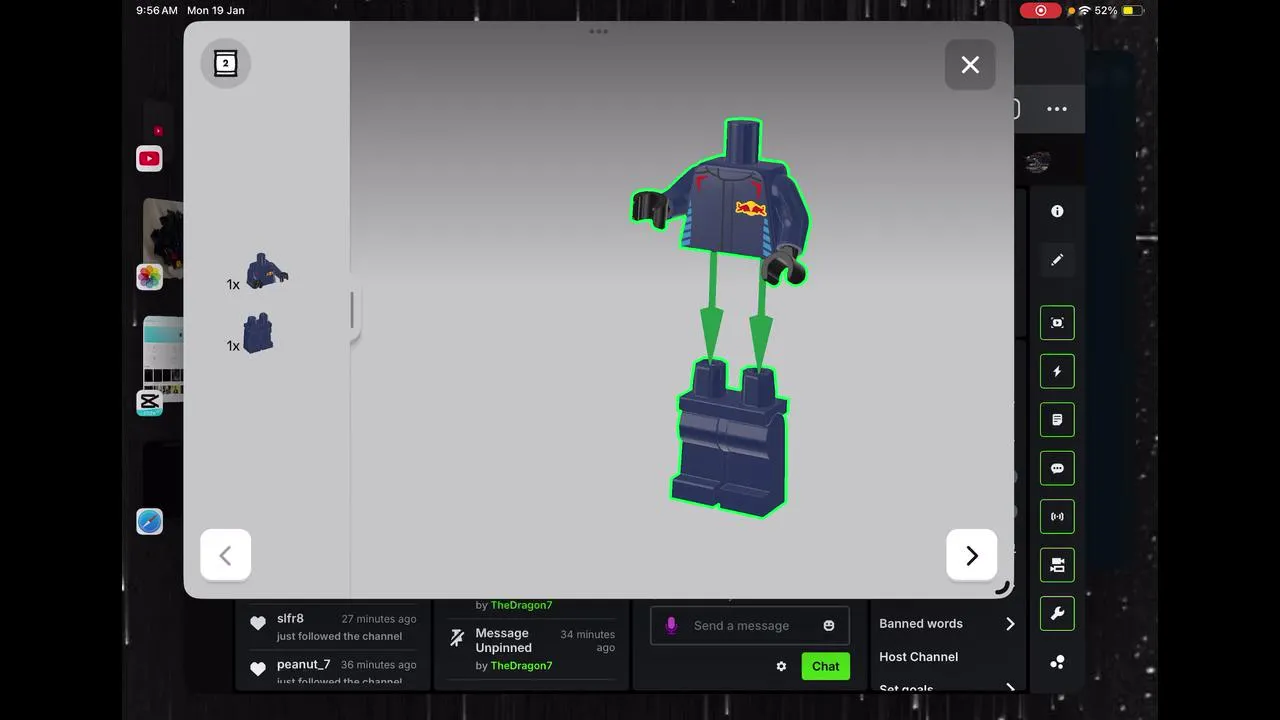This screenshot has height=720, width=1280.
Task: Toggle the document notes panel icon
Action: [x=1057, y=420]
